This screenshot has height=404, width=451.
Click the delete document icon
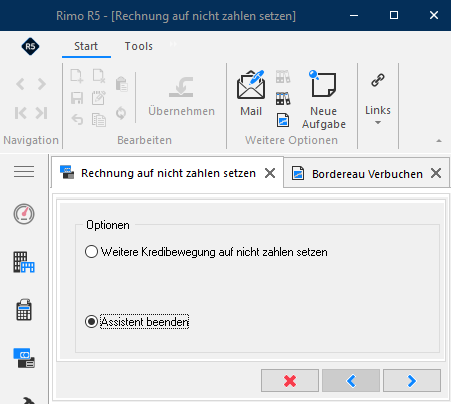tap(99, 76)
